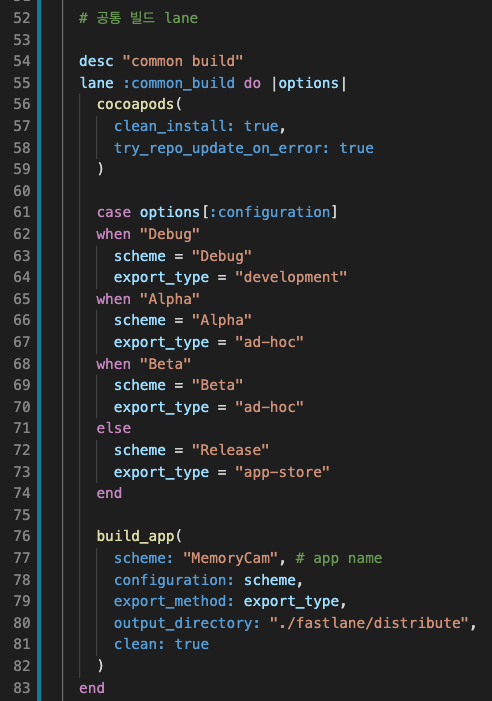Click the desc keyword on line 54
Viewport: 492px width, 701px height.
(96, 61)
